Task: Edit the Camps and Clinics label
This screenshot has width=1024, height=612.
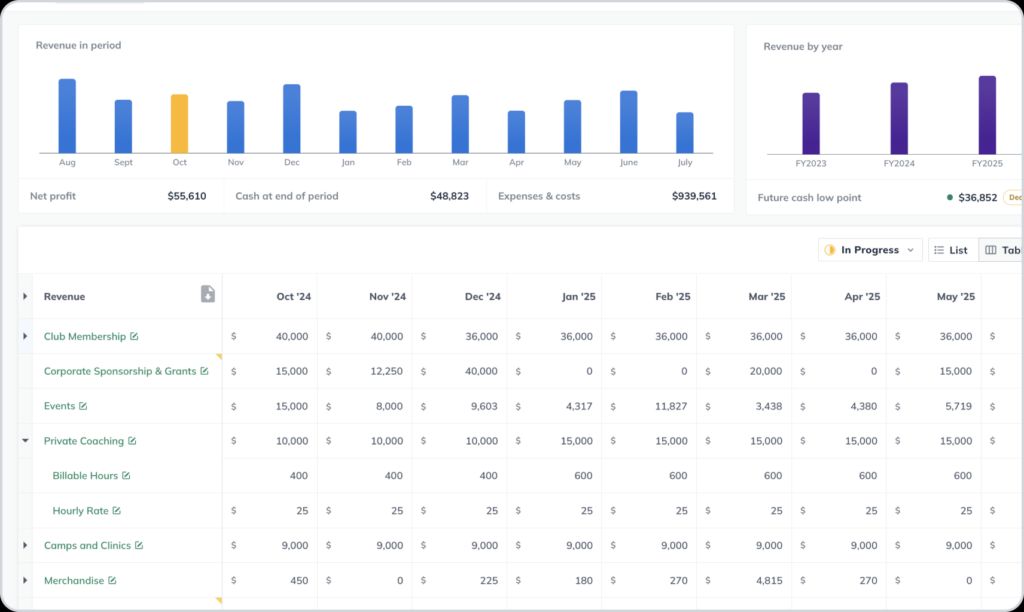Action: coord(141,546)
